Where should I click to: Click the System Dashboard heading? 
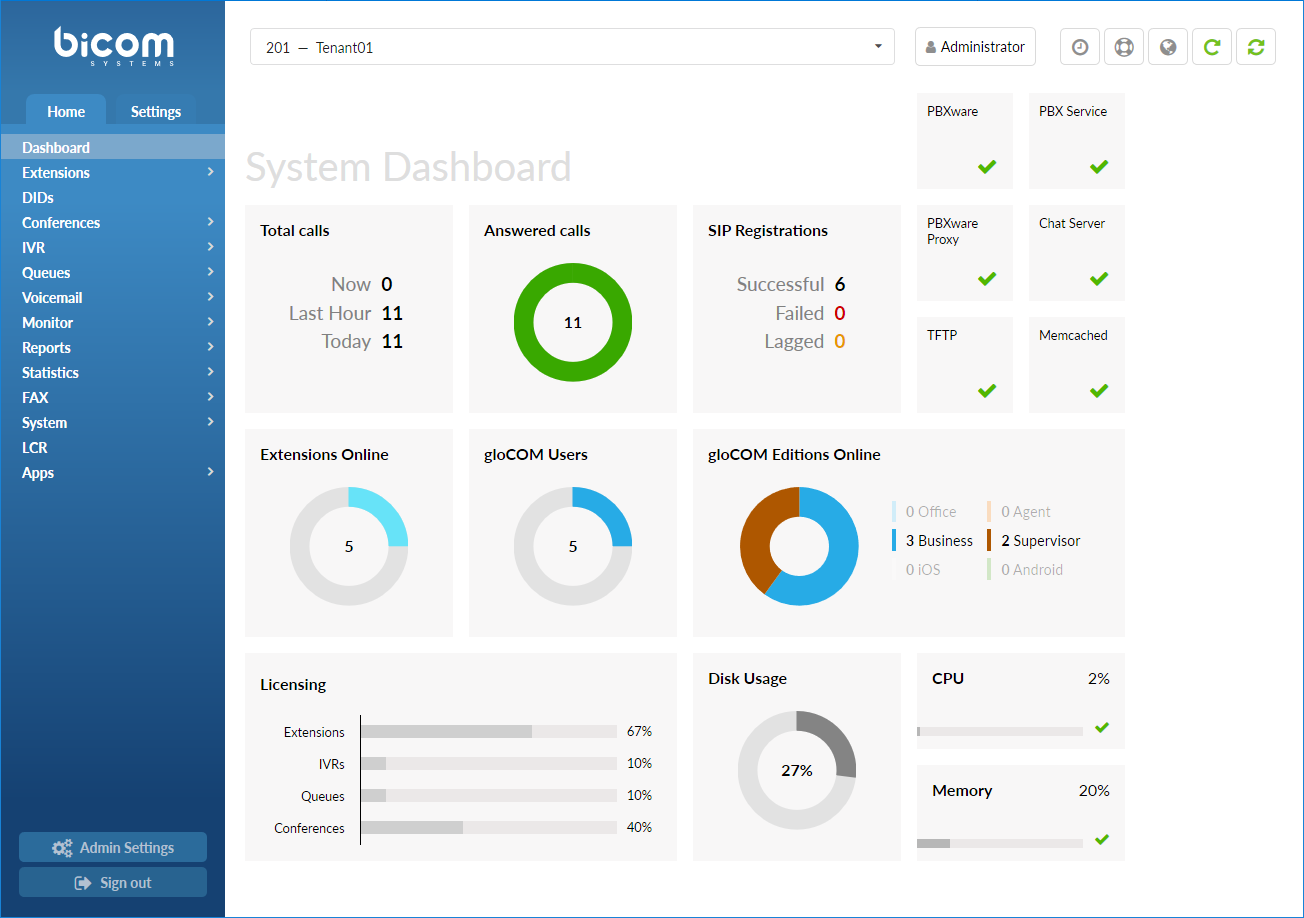tap(408, 167)
